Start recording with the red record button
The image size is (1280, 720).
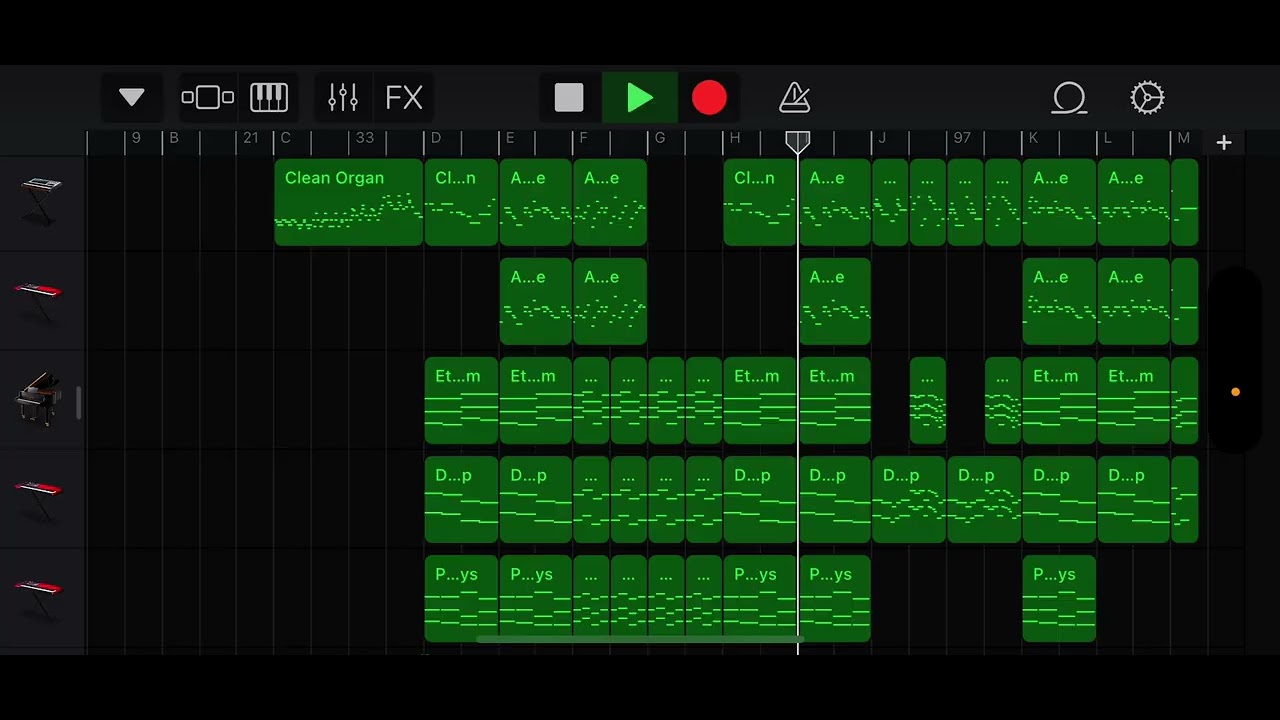(x=709, y=98)
